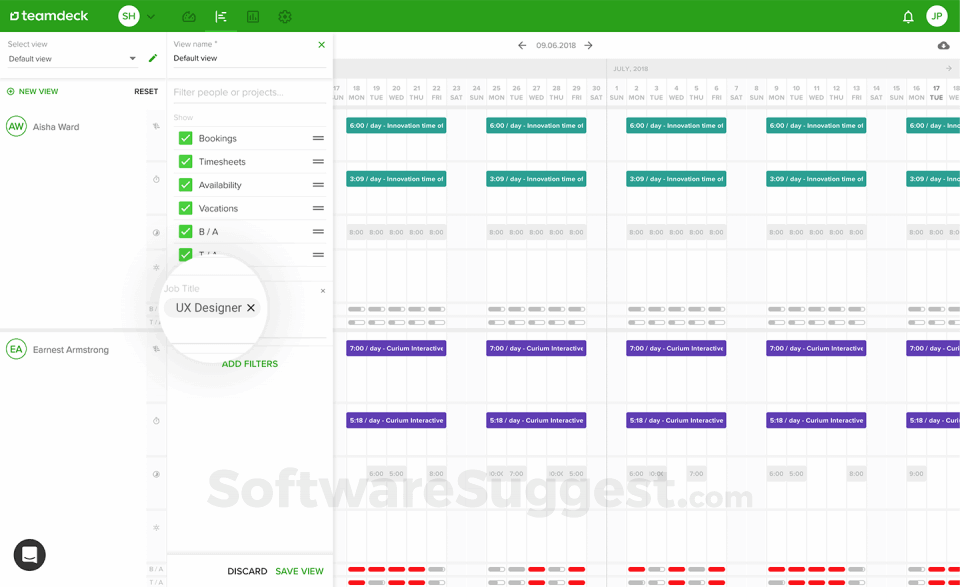Click Aisha Ward's bookings row icon
The width and height of the screenshot is (960, 587).
pyautogui.click(x=156, y=126)
